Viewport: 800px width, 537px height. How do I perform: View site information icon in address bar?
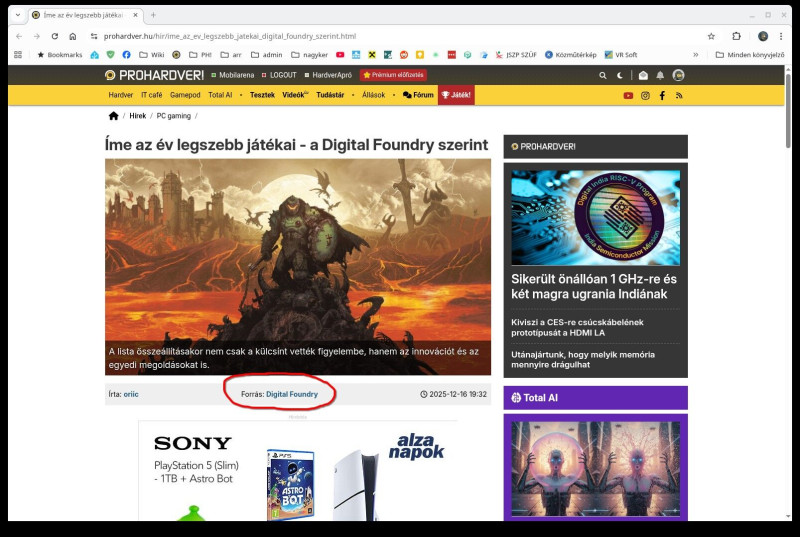coord(93,36)
